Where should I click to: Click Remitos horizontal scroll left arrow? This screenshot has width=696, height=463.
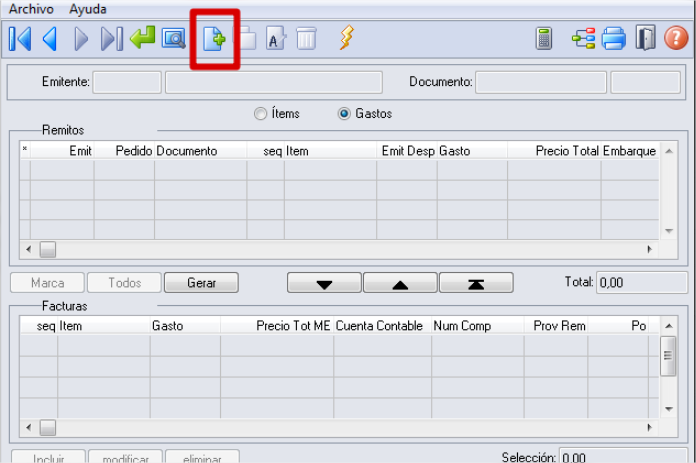(x=29, y=249)
